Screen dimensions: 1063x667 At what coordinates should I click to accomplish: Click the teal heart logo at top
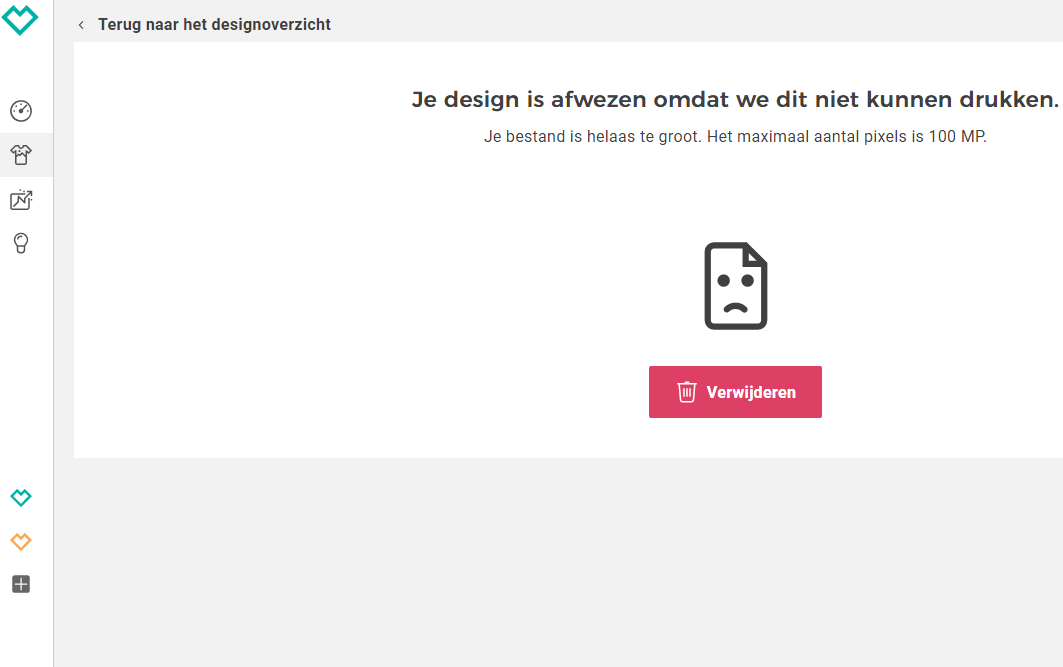point(20,18)
